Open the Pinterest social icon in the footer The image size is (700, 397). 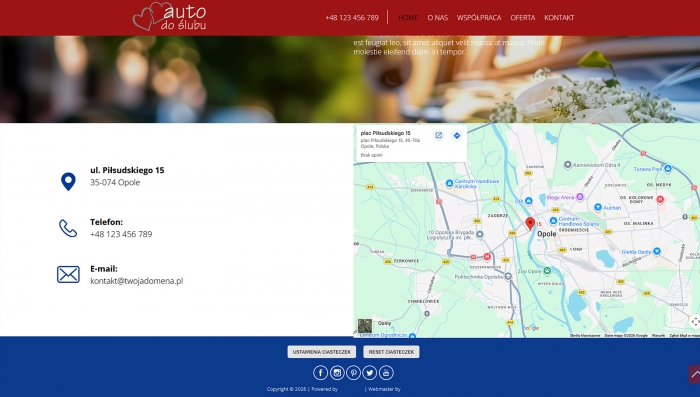(x=353, y=372)
